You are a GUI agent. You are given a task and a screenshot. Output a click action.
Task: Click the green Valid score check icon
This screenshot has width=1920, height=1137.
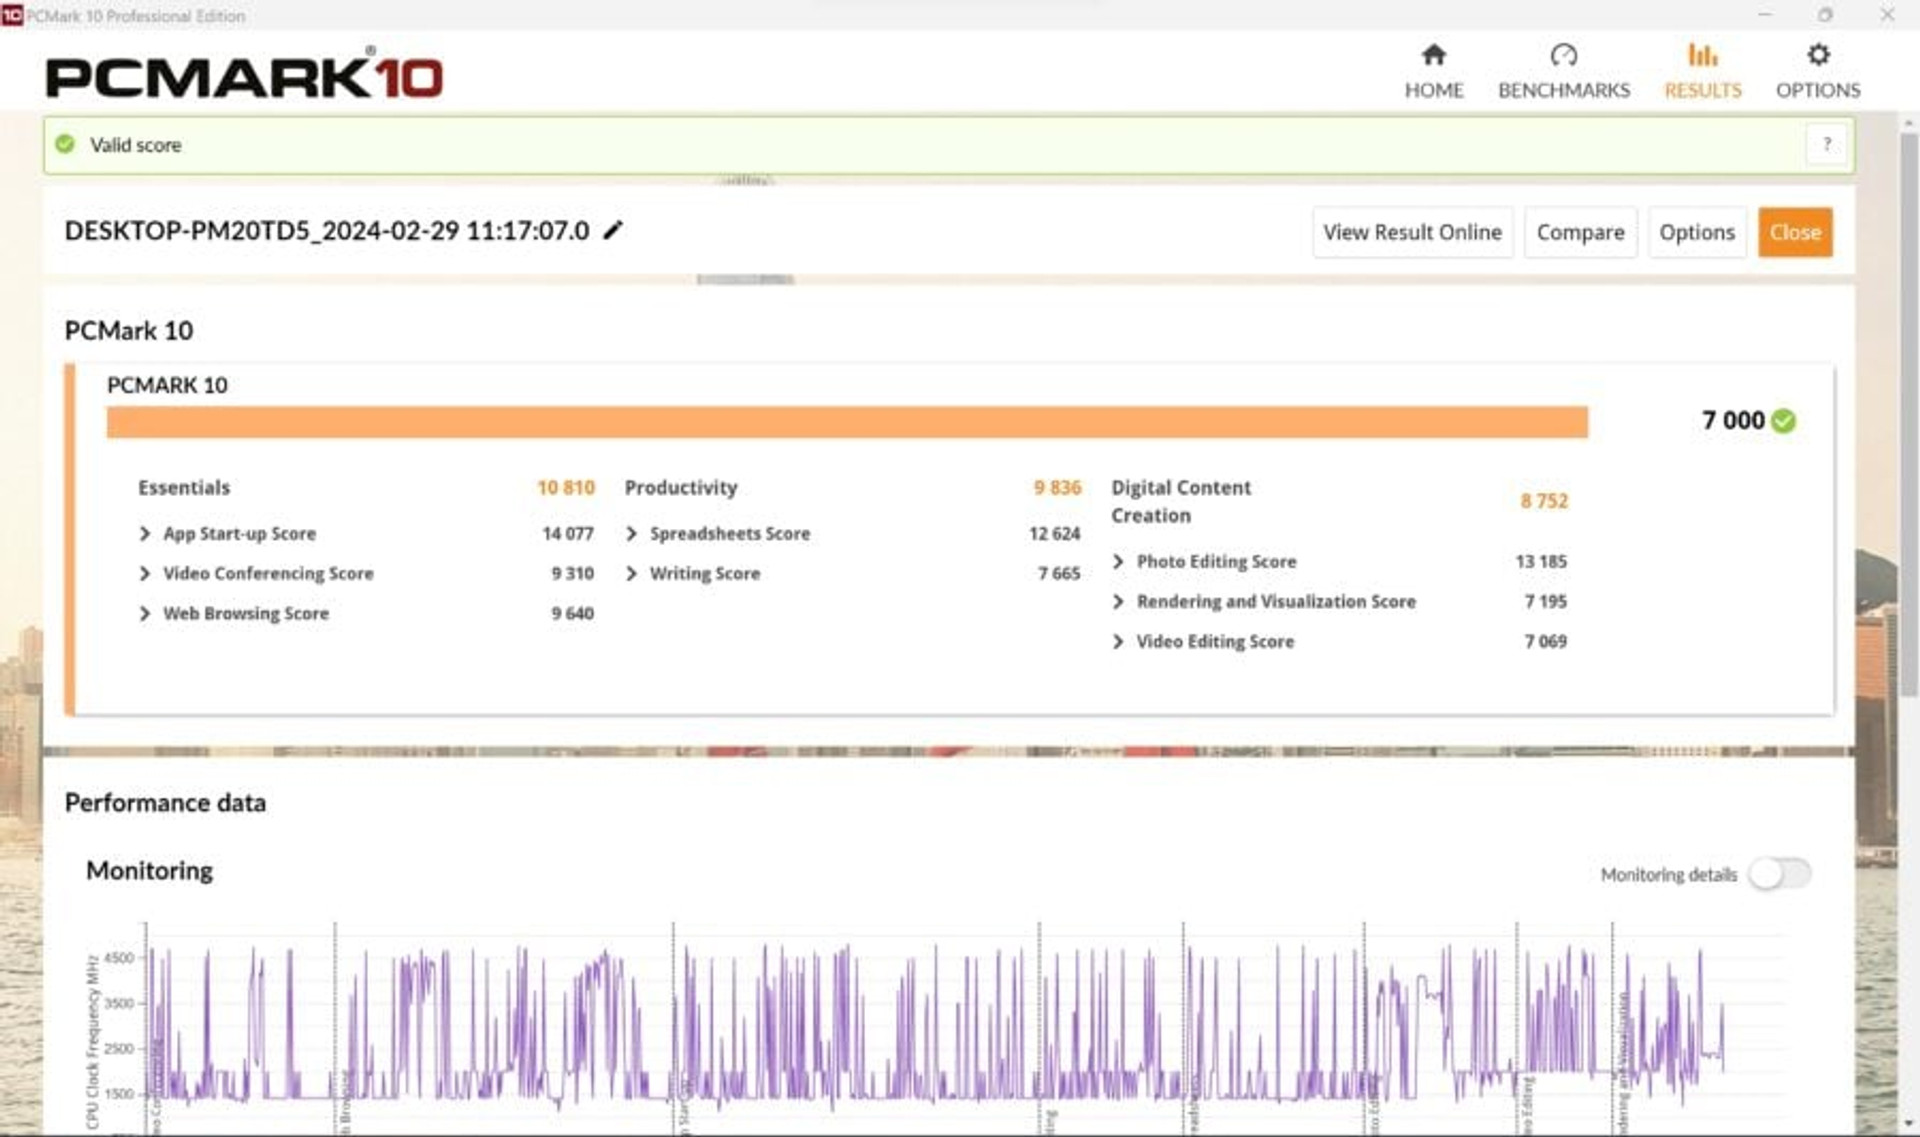(65, 144)
